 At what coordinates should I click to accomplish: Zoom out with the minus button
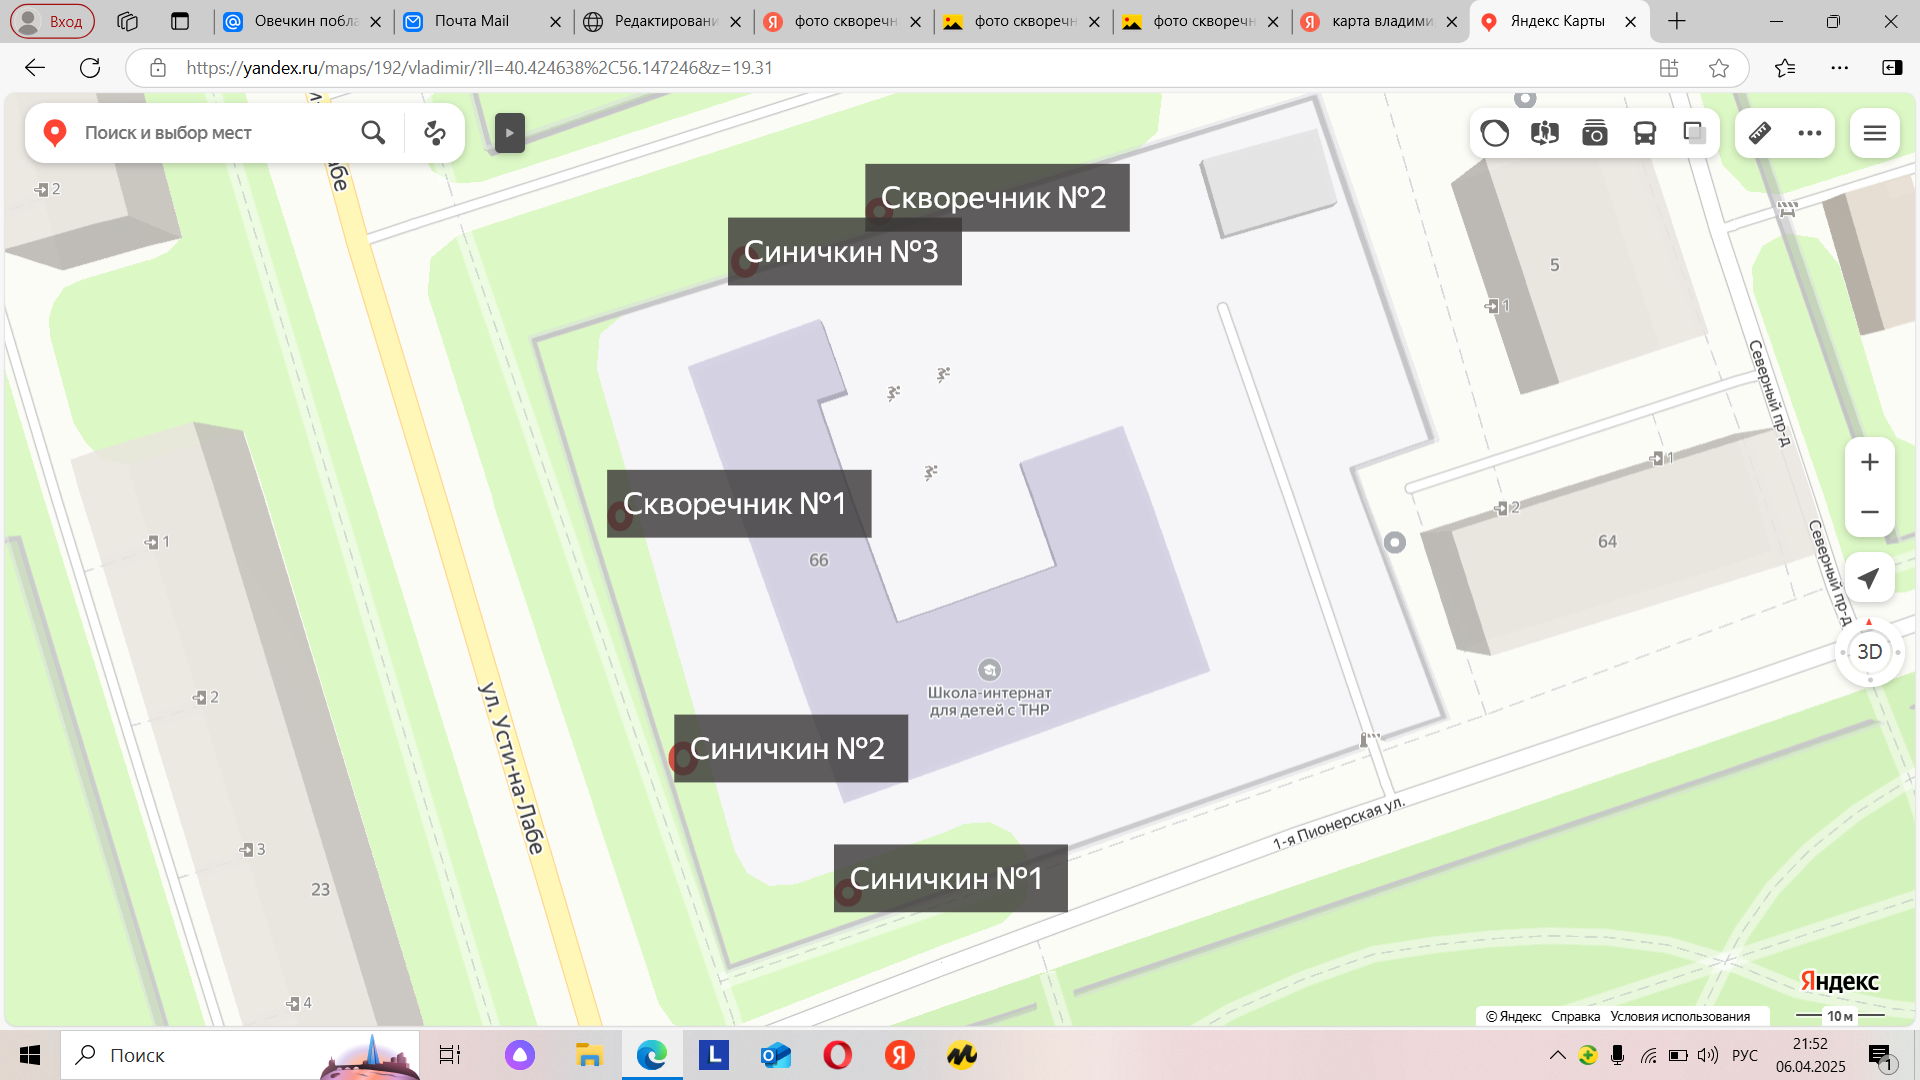[1869, 512]
